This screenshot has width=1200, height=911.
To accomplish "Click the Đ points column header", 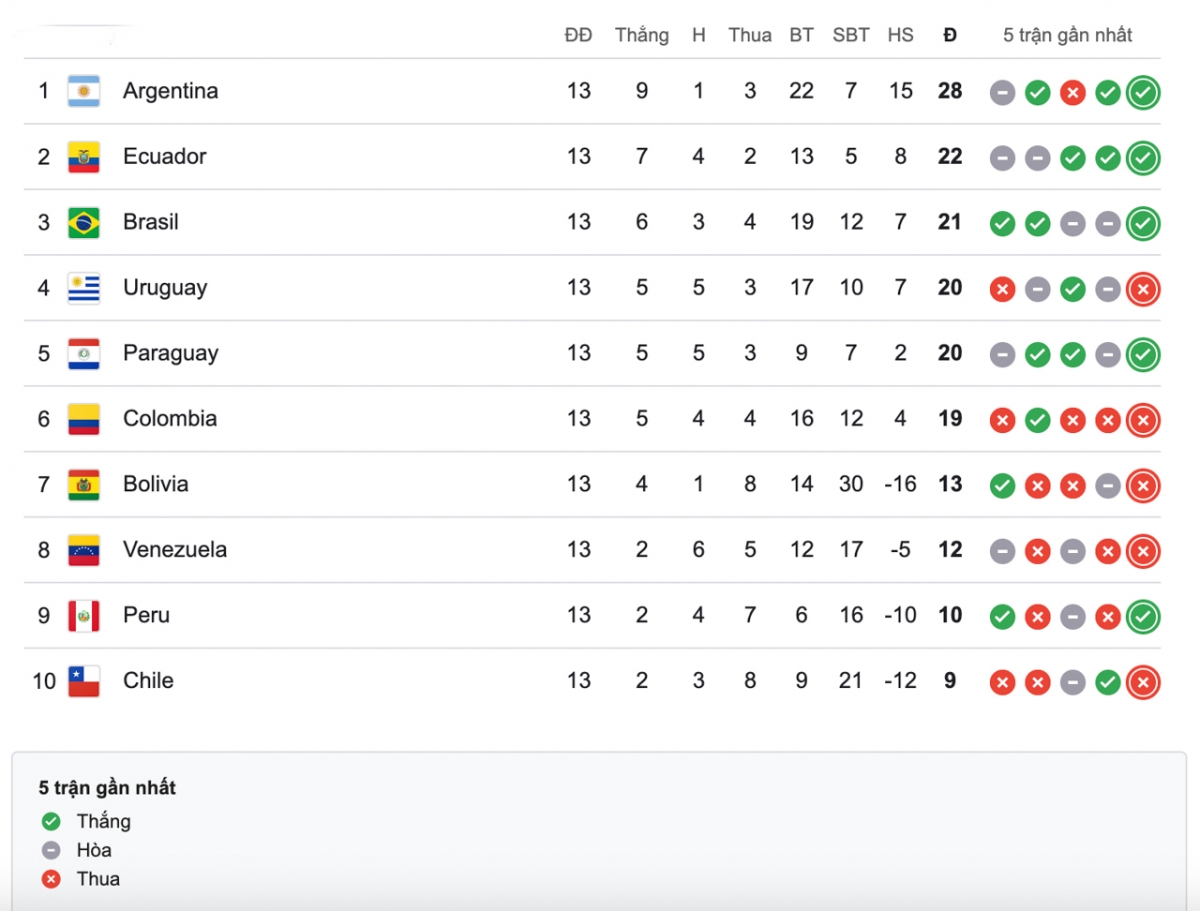I will 950,35.
